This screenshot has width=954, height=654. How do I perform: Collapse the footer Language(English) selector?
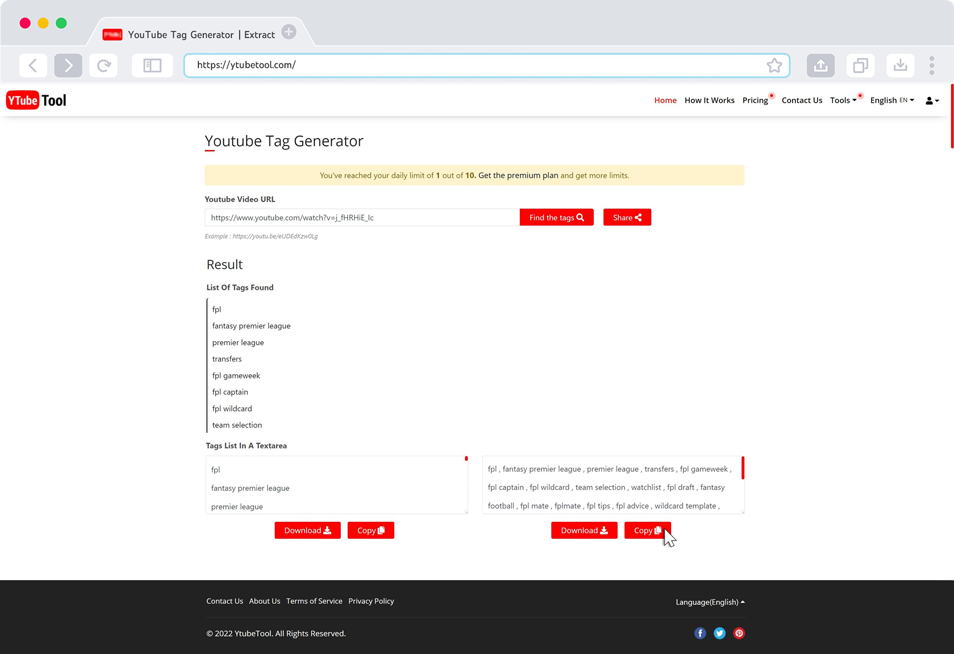click(710, 601)
